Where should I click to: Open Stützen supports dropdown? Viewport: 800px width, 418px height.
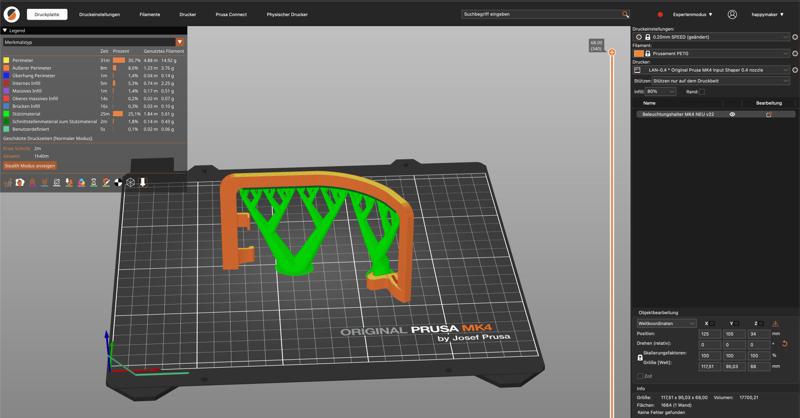pyautogui.click(x=721, y=81)
